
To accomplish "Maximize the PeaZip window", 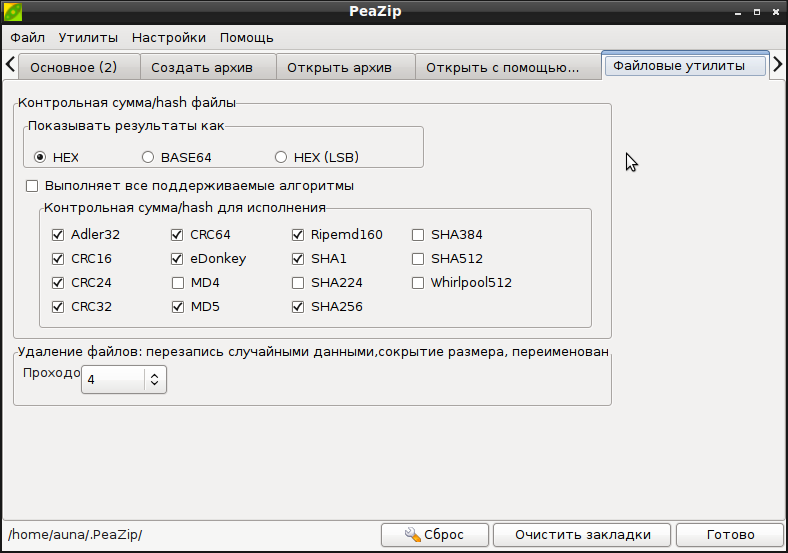I will (757, 12).
